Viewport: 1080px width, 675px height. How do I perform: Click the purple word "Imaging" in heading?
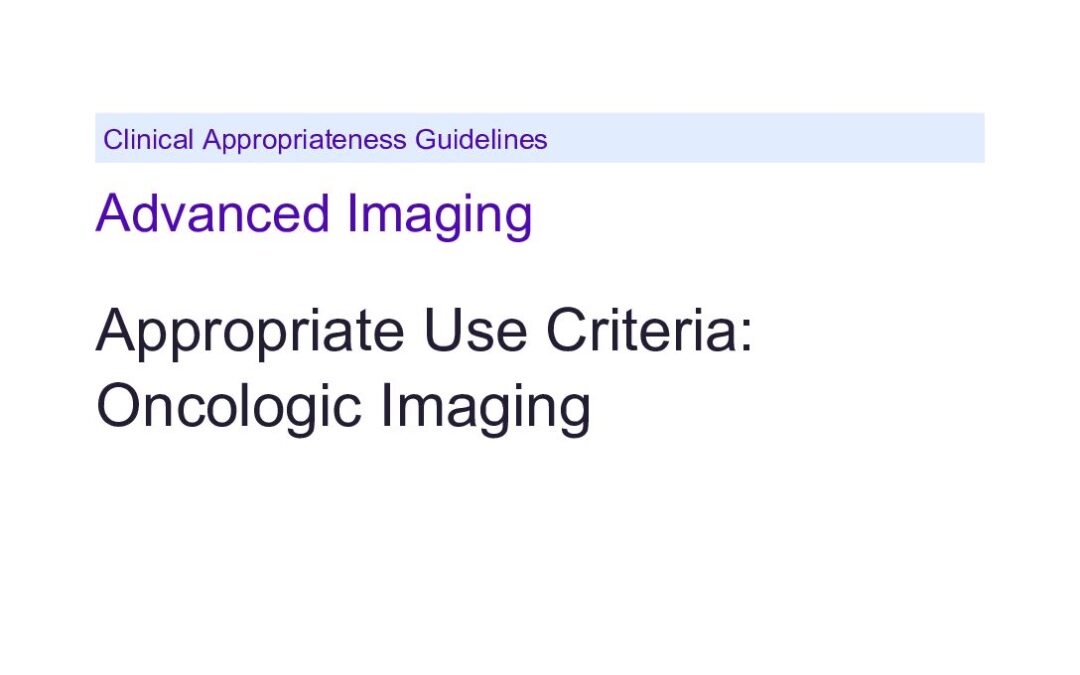(439, 216)
